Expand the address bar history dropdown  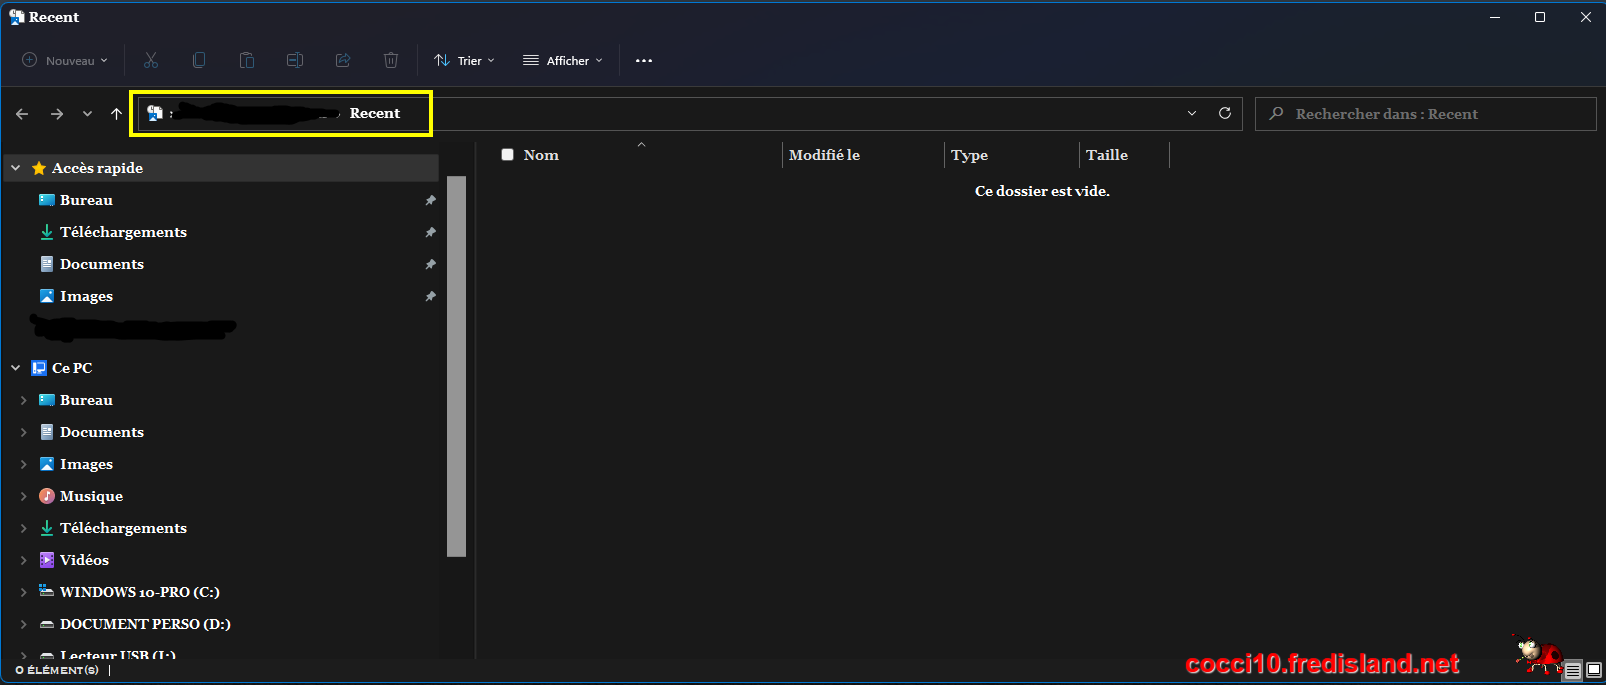click(1192, 113)
